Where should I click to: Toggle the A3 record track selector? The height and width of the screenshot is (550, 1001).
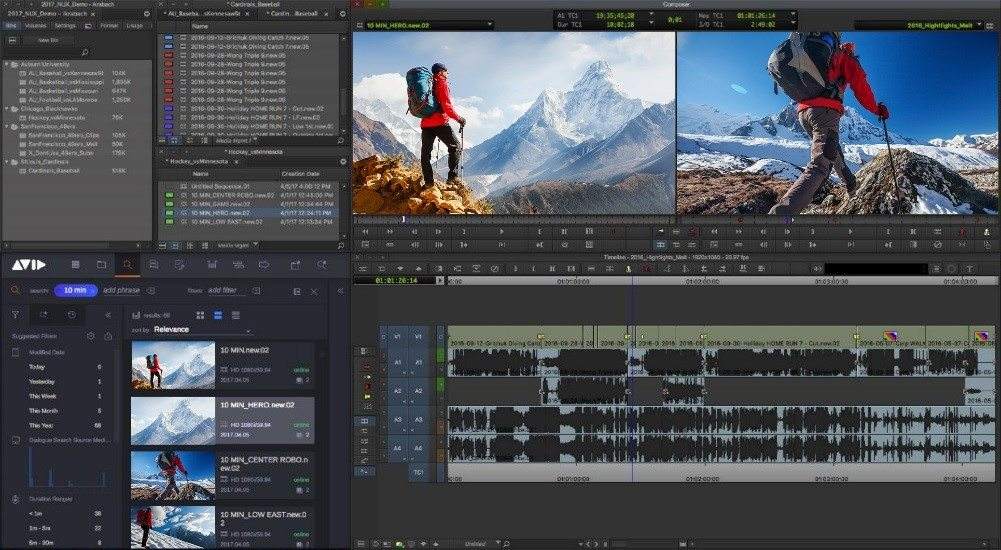[x=419, y=420]
